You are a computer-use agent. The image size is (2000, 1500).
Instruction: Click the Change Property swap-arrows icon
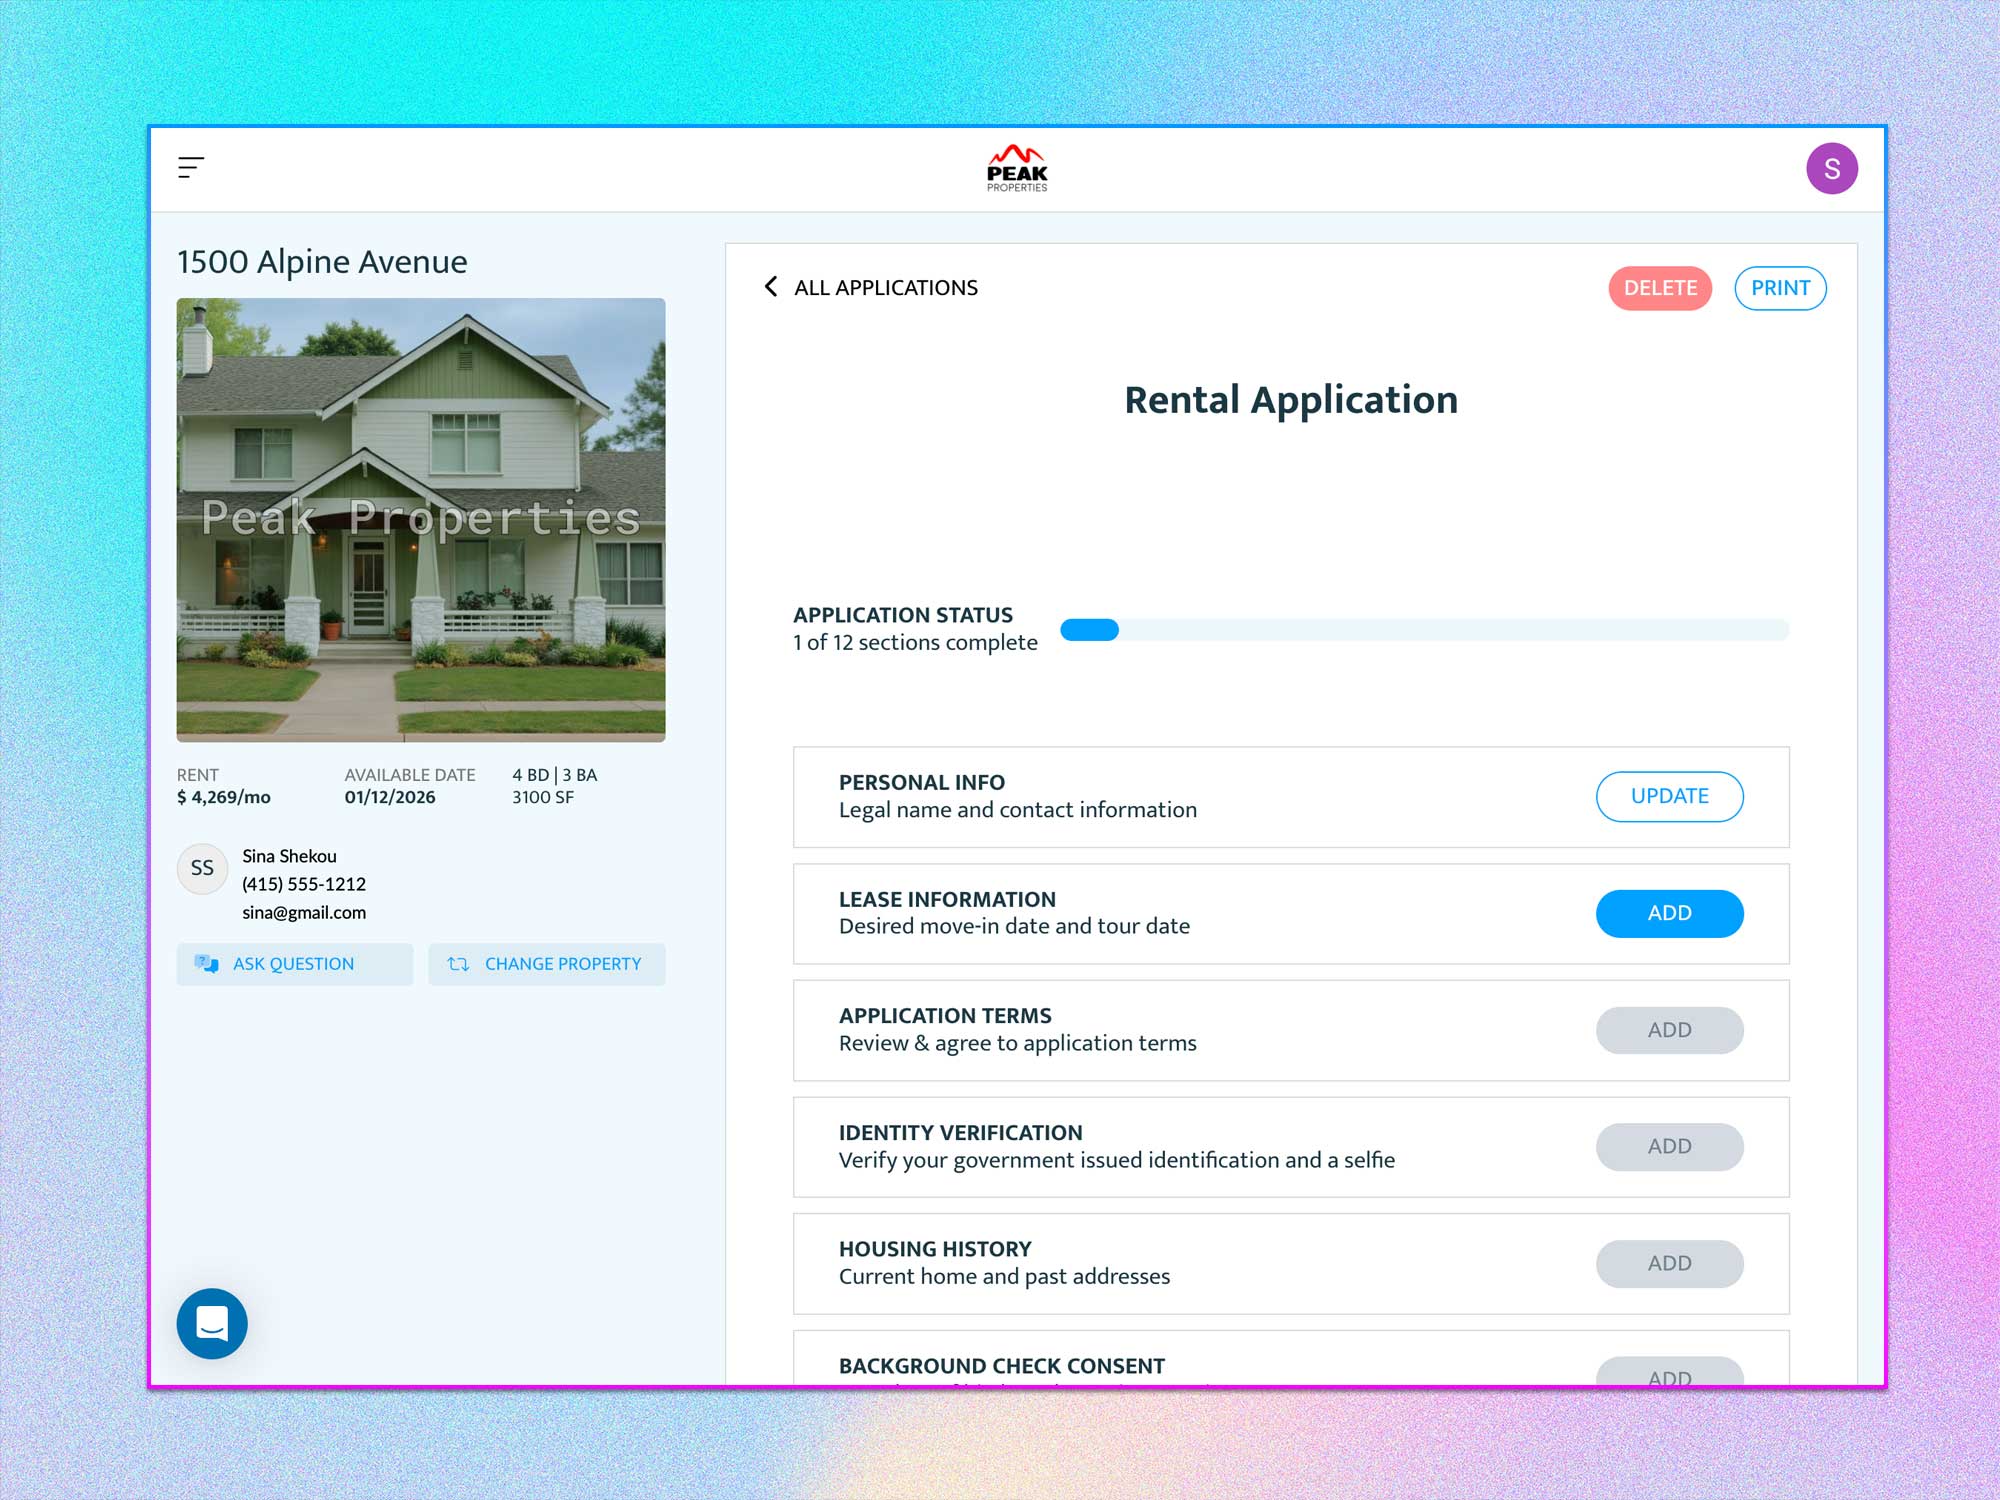pos(458,964)
